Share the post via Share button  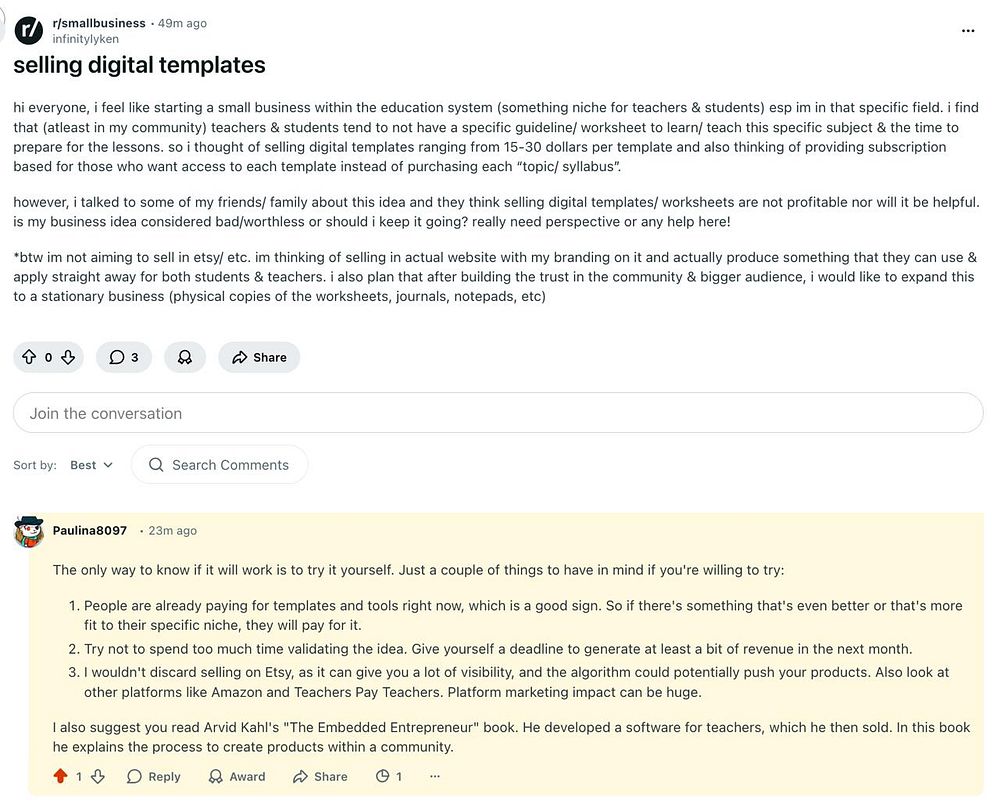pos(259,357)
